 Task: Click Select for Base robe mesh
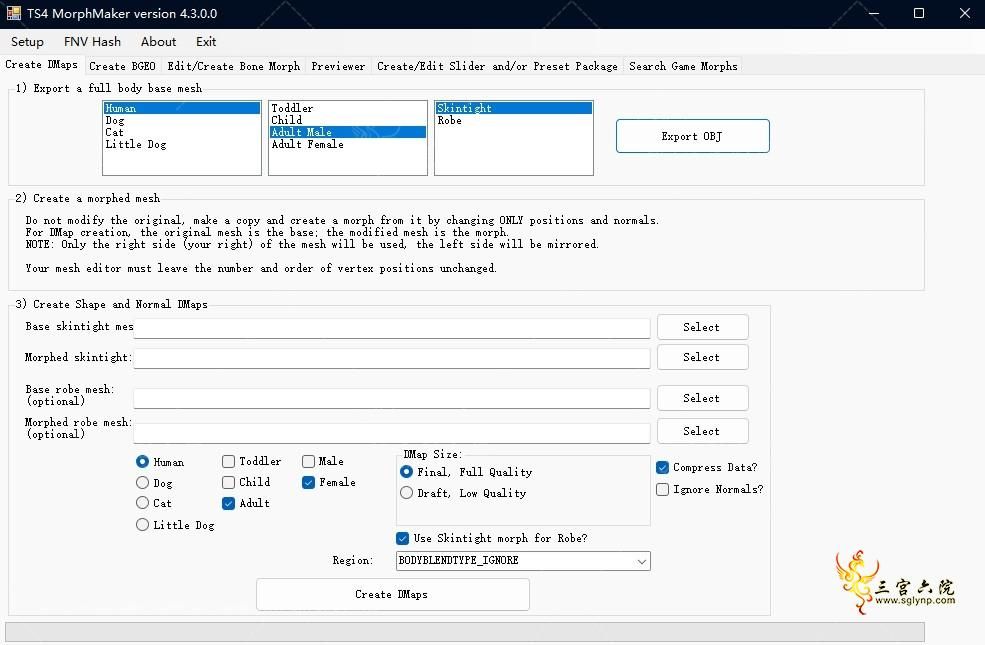click(702, 398)
